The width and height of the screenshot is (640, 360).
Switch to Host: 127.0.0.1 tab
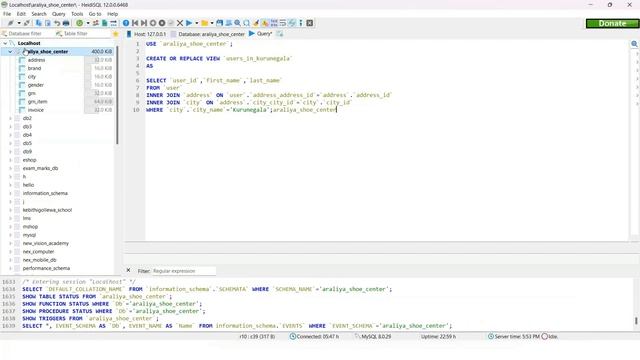(146, 34)
